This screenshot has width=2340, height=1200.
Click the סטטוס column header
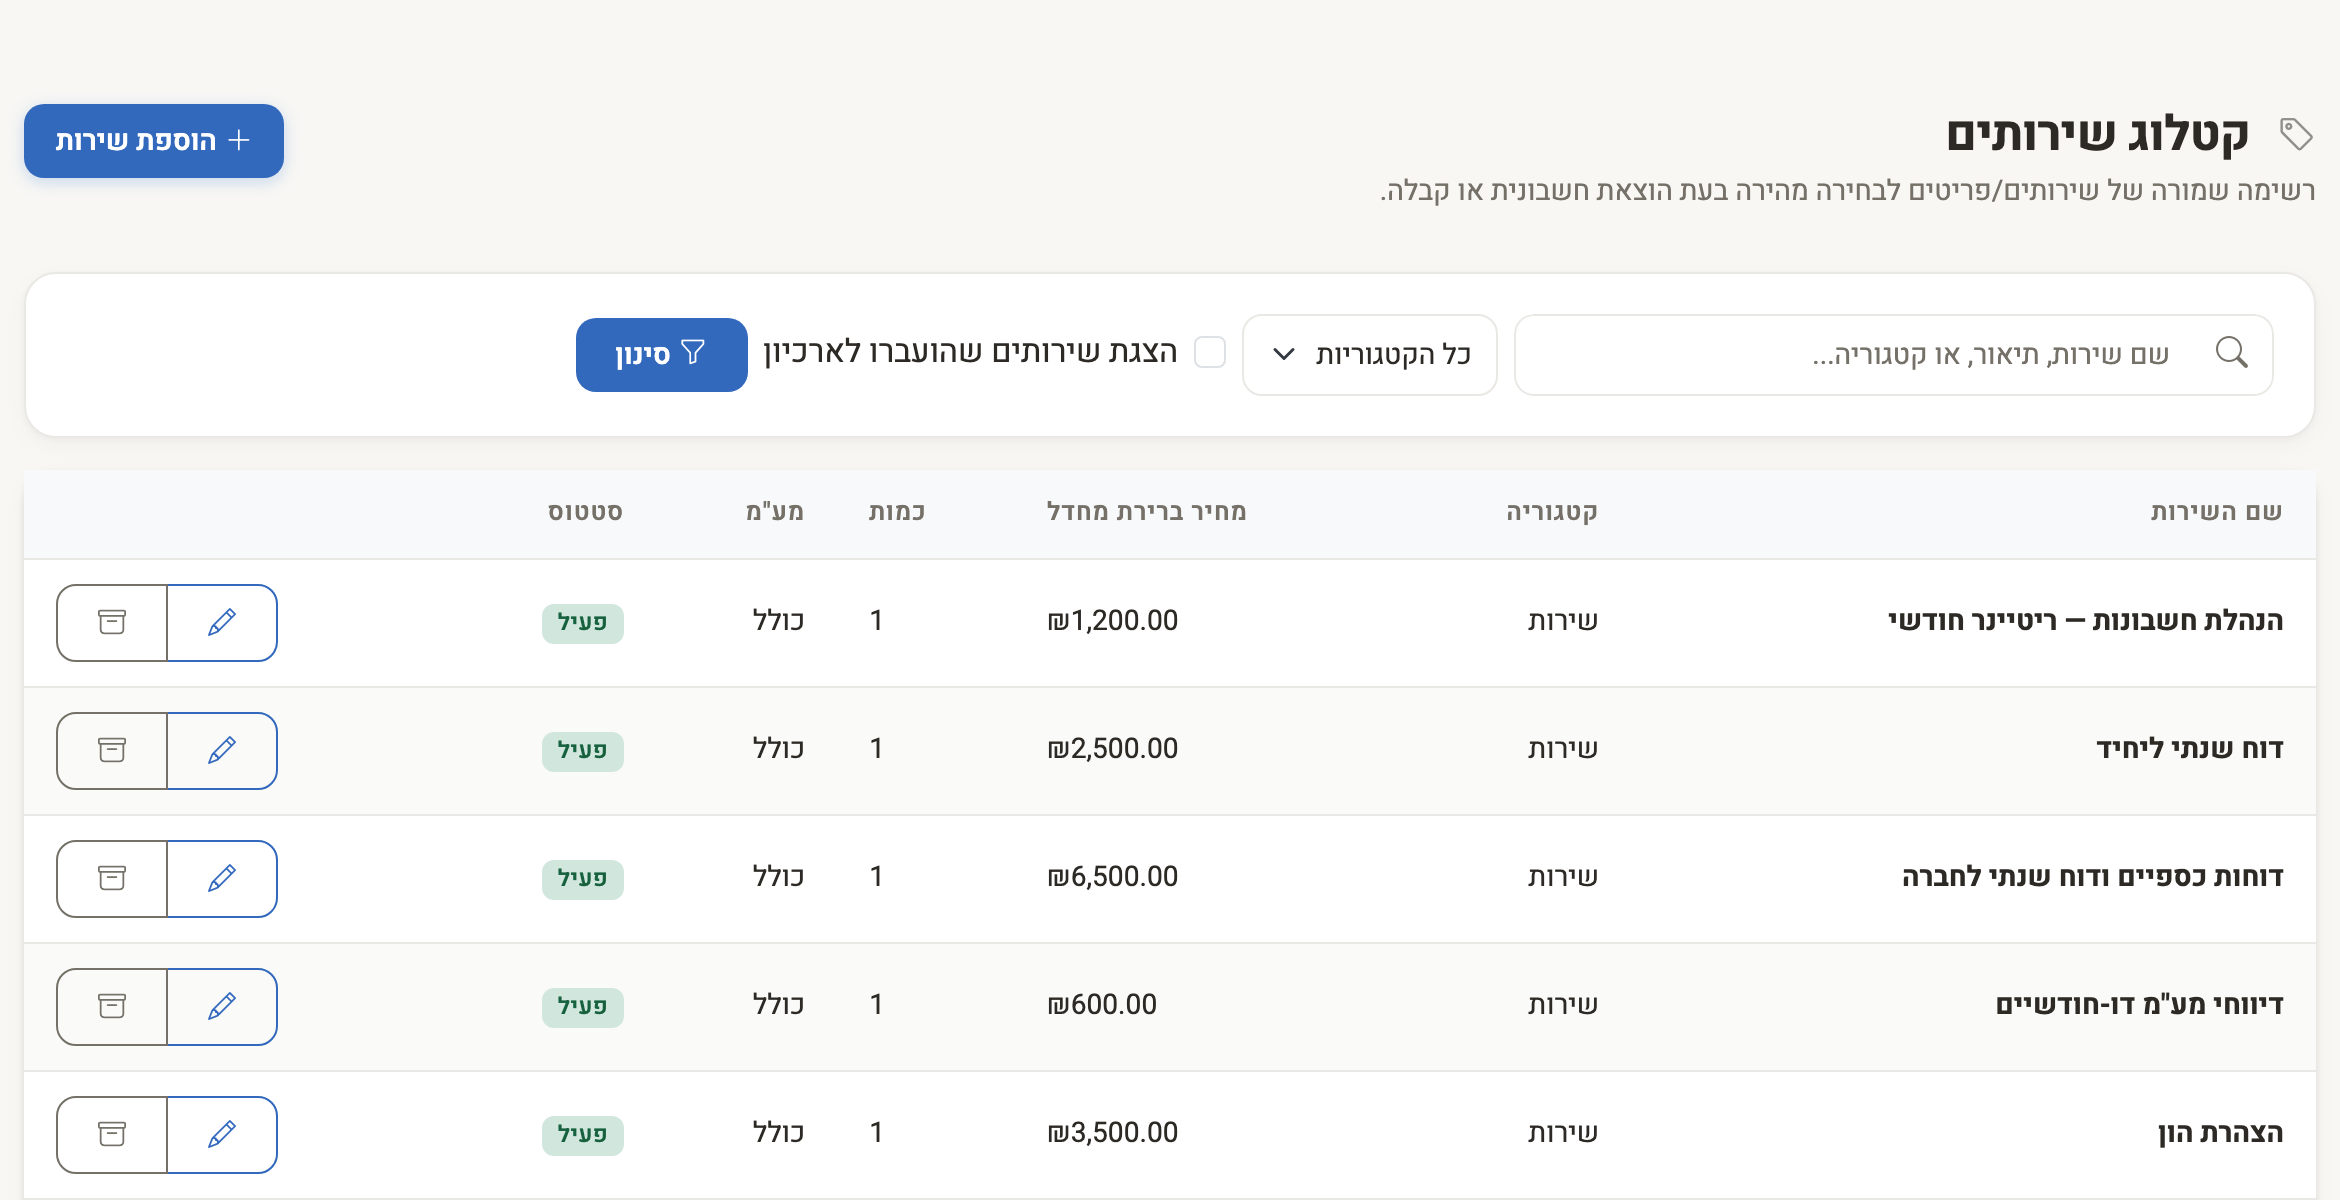click(585, 512)
